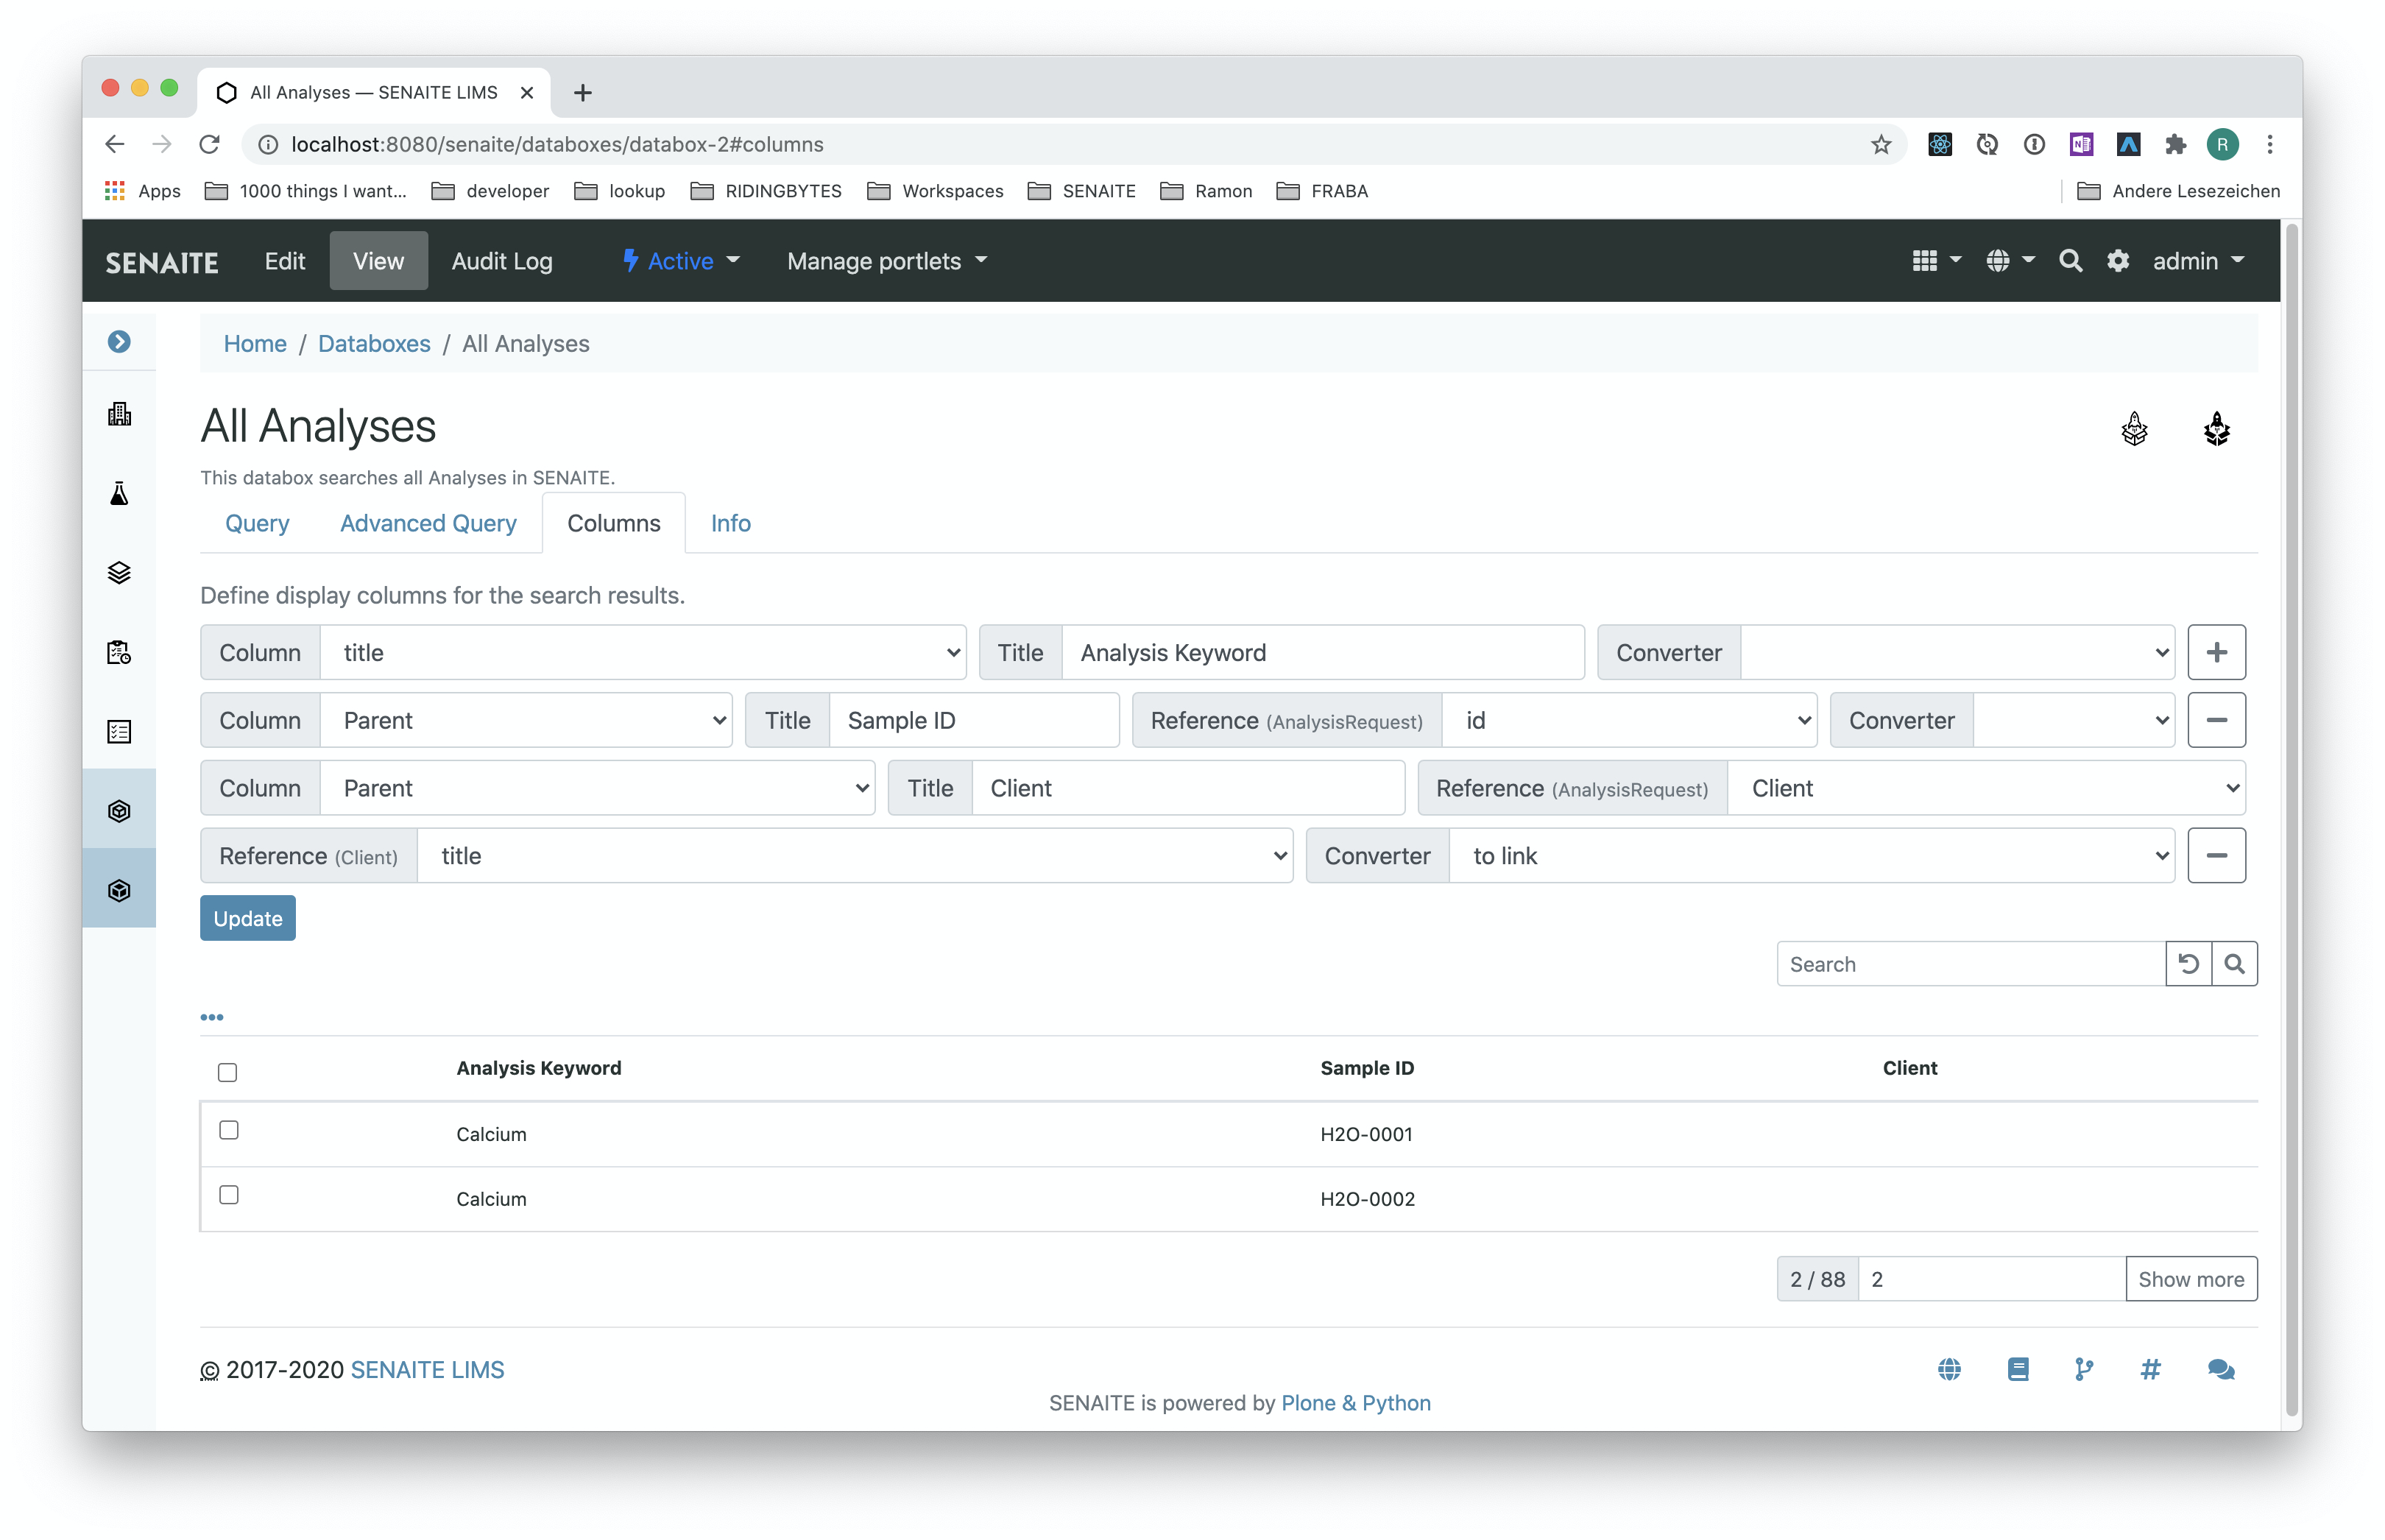Screen dimensions: 2385x1540
Task: Expand the Manage portlets menu
Action: (x=887, y=261)
